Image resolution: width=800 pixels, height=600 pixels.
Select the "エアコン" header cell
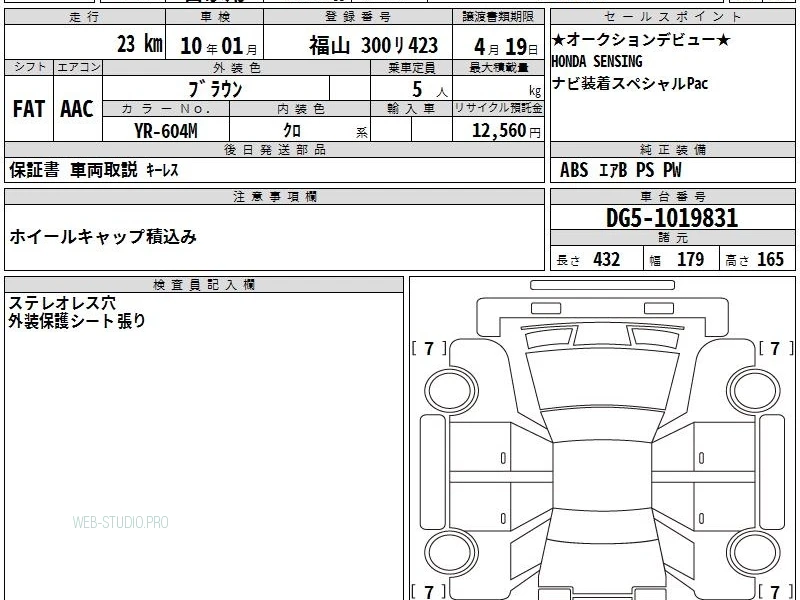click(78, 67)
